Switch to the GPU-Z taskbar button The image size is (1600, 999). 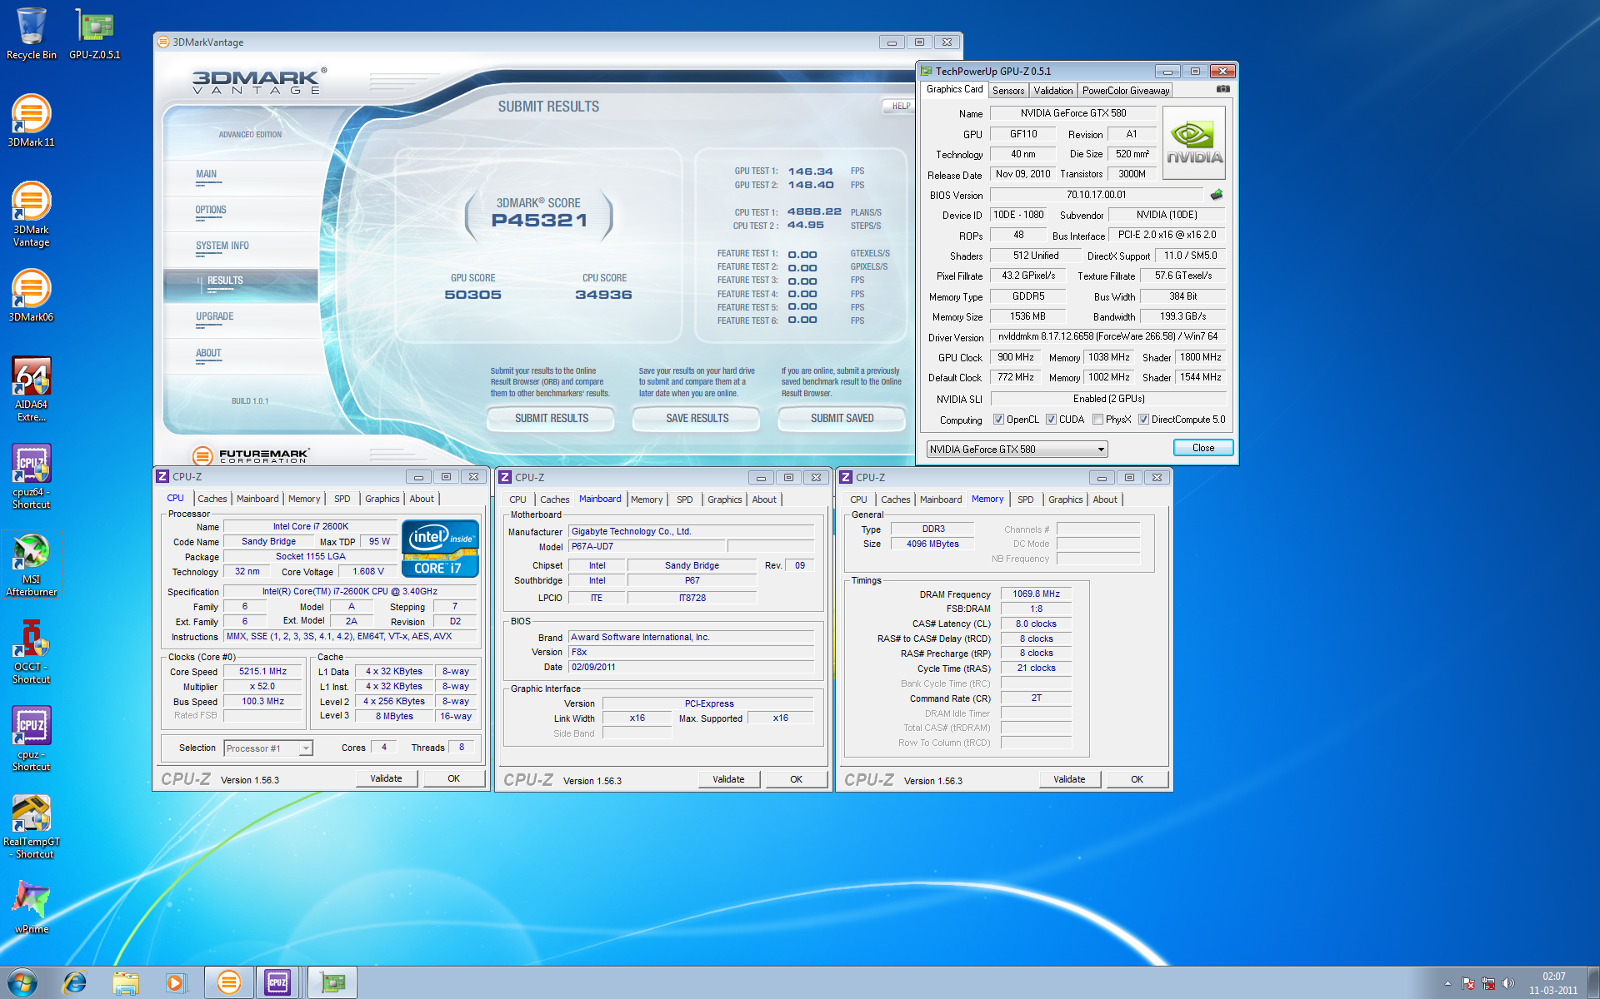click(333, 983)
